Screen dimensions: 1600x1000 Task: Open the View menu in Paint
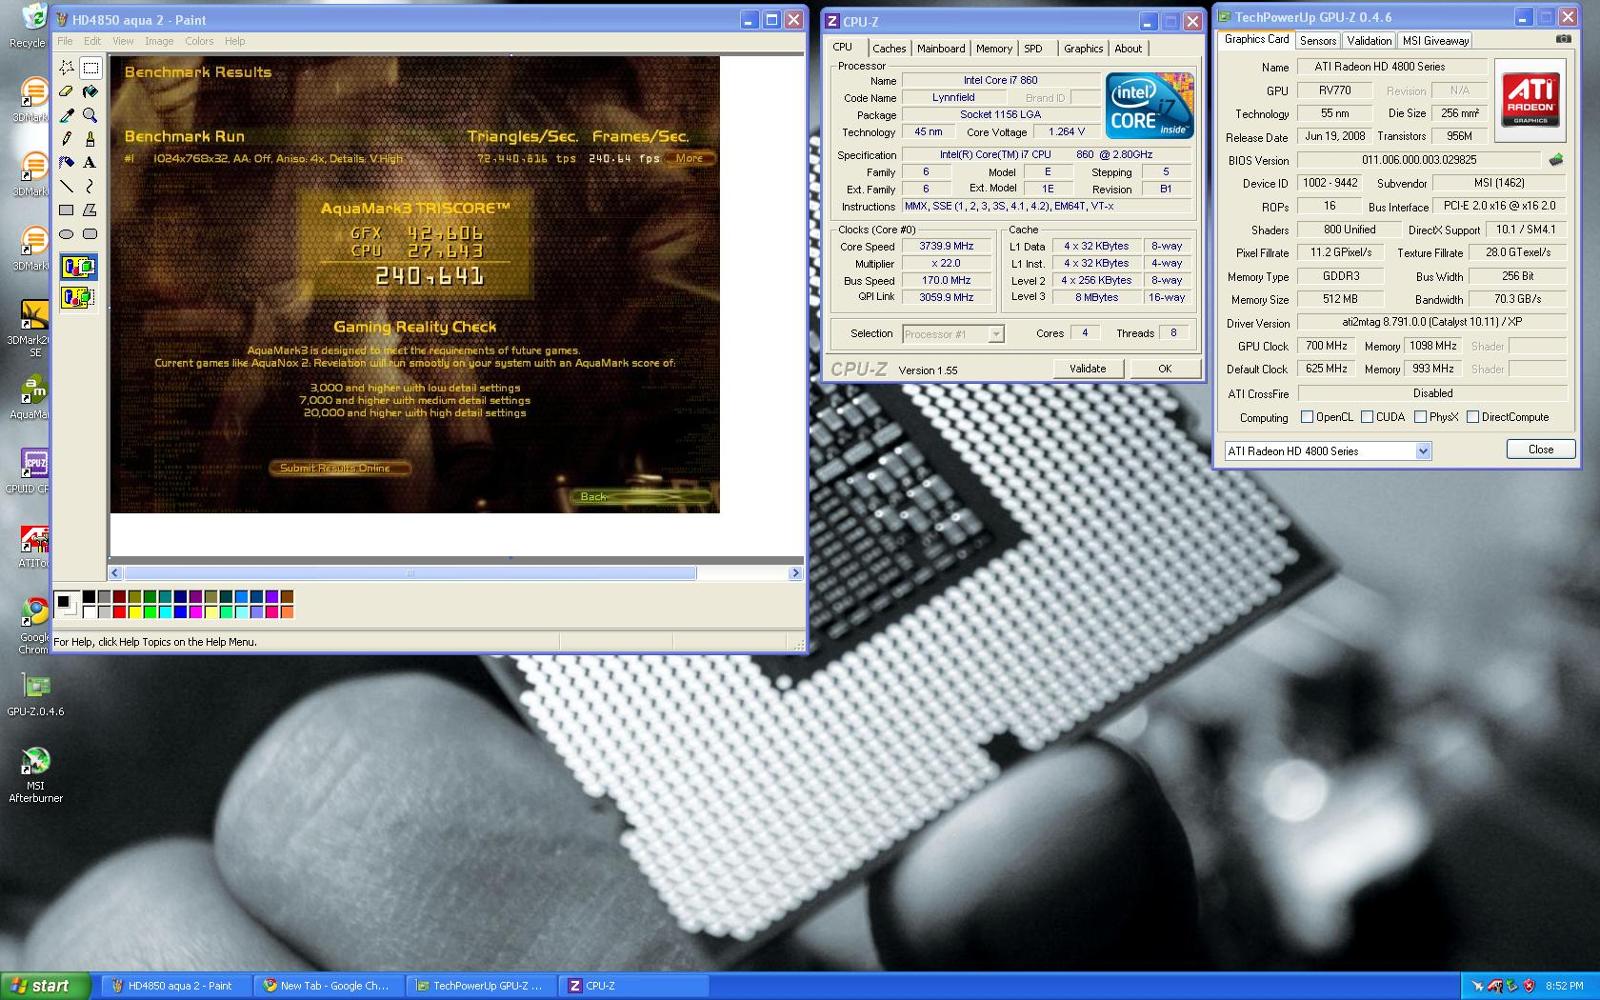123,41
